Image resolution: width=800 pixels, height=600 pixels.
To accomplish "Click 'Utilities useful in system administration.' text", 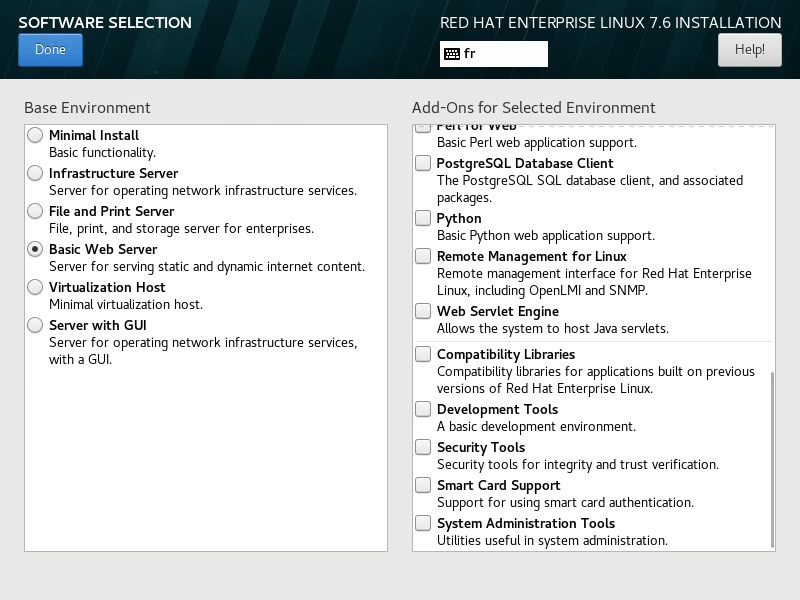I will click(x=552, y=541).
